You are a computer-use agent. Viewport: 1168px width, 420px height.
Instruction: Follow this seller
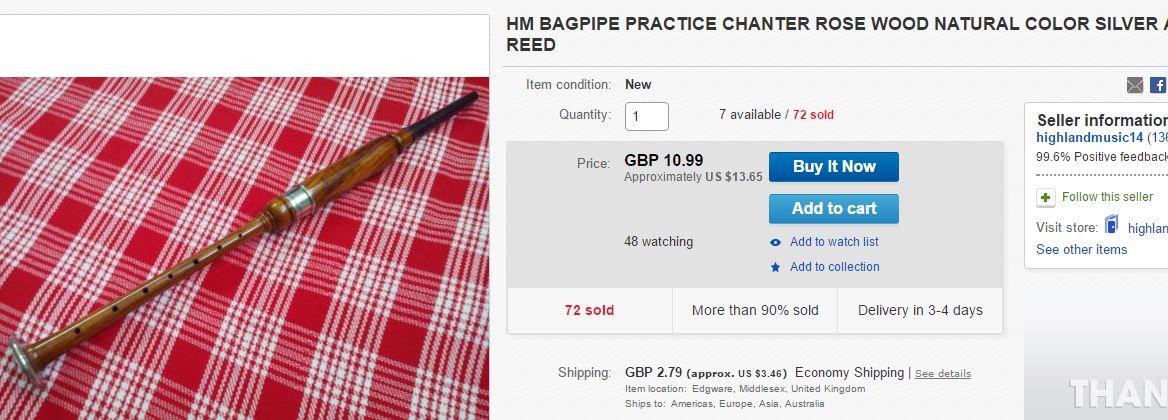coord(1107,197)
